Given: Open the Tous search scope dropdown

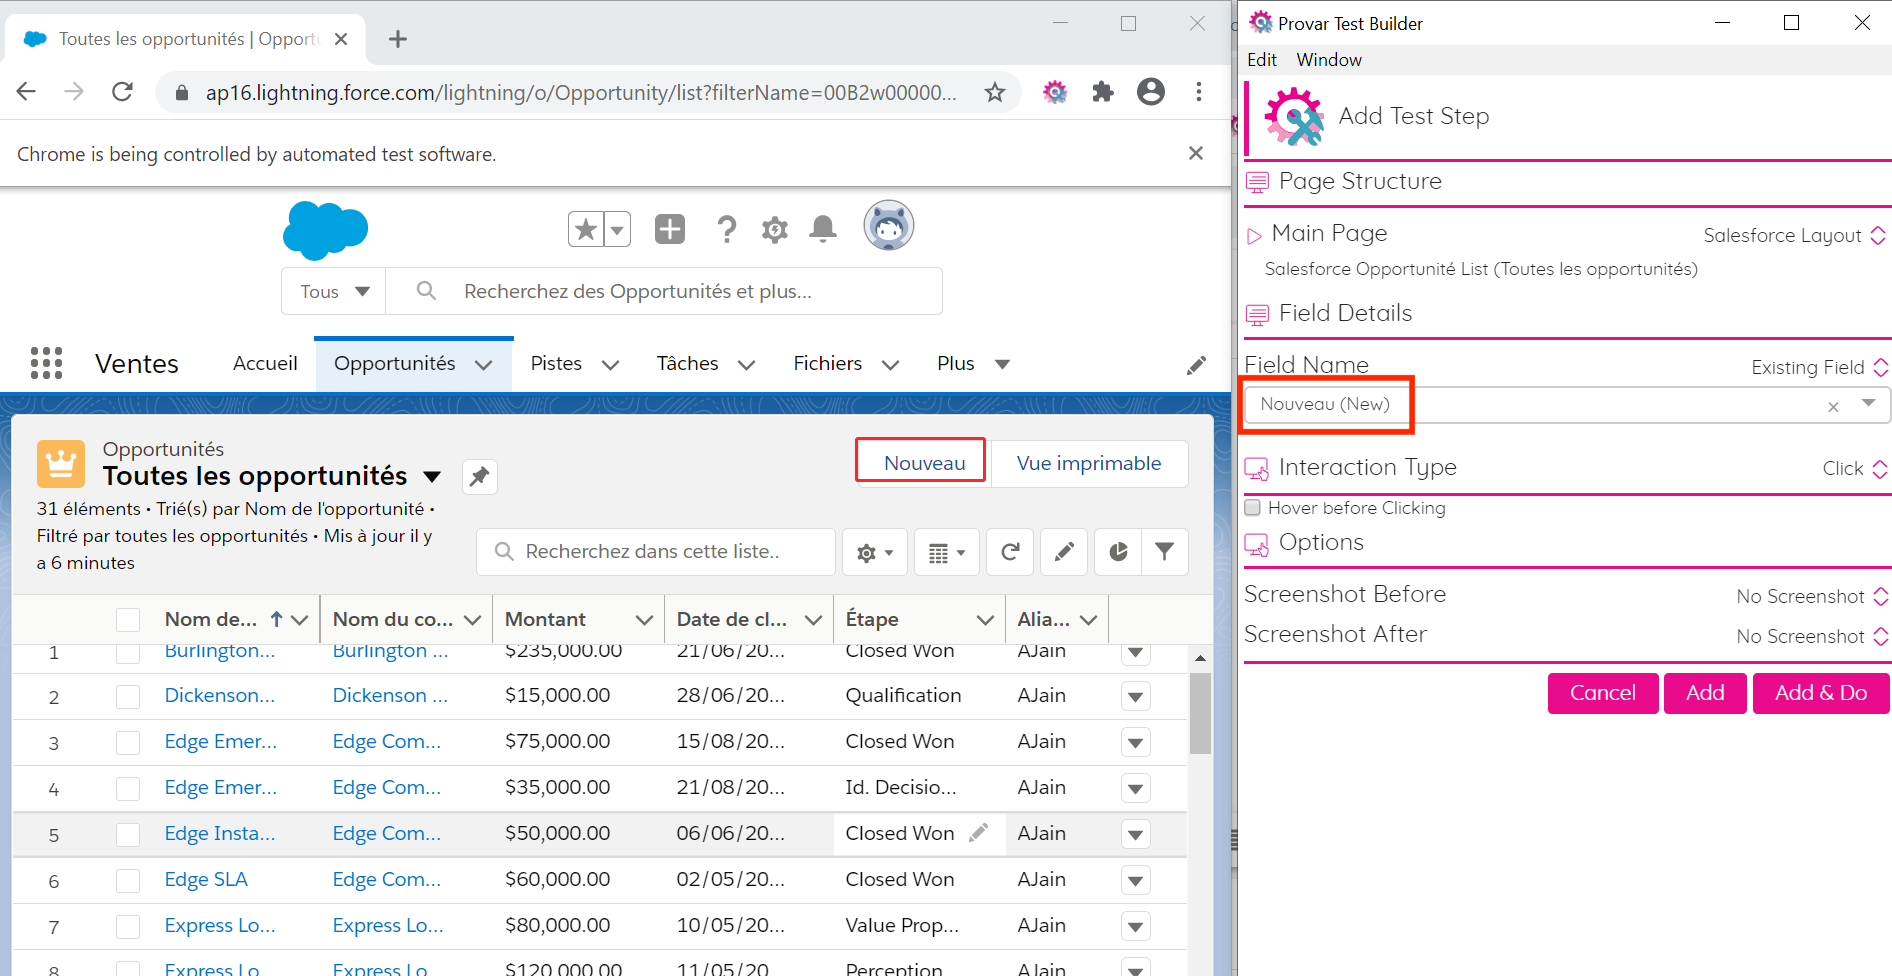Looking at the screenshot, I should coord(334,291).
